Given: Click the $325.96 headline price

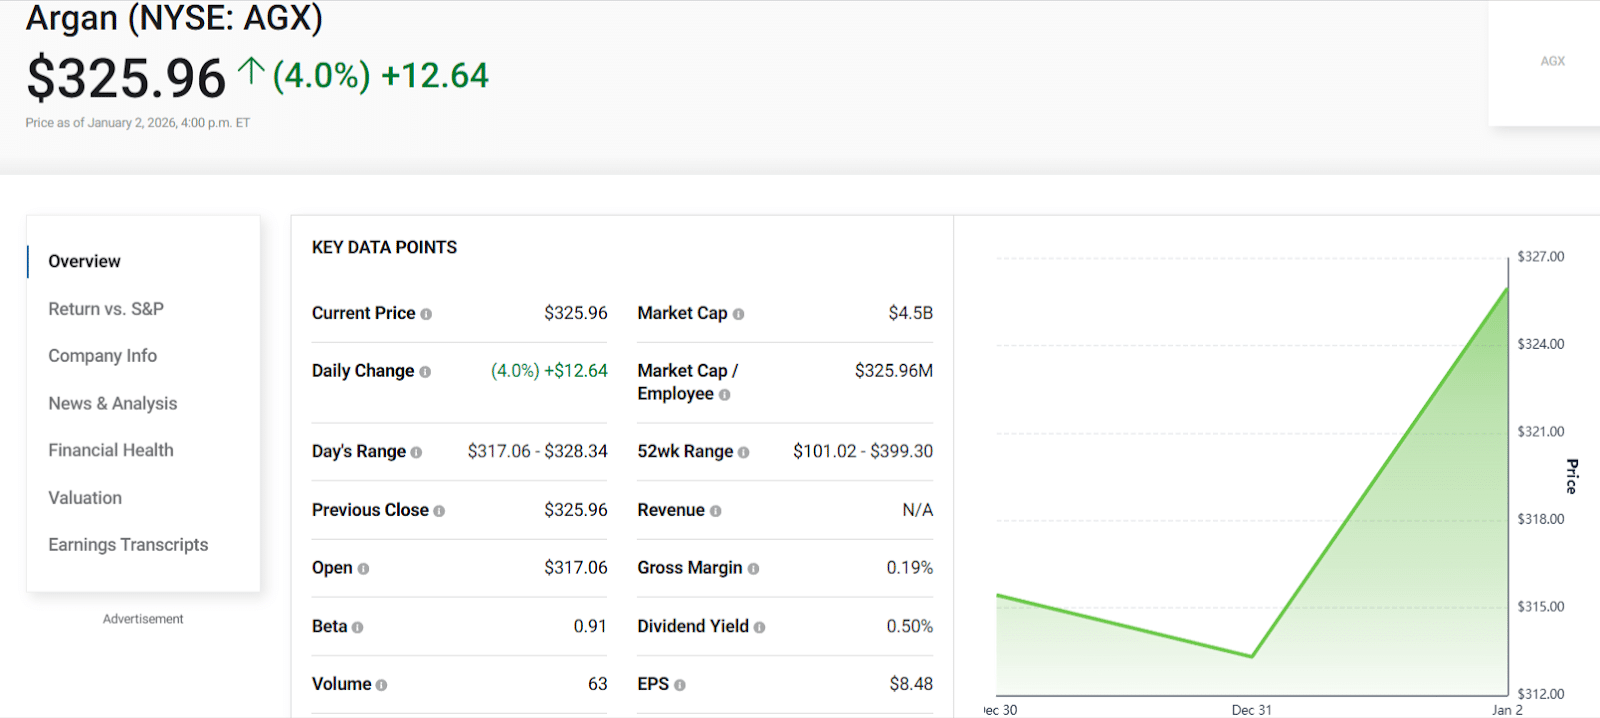Looking at the screenshot, I should coord(126,78).
